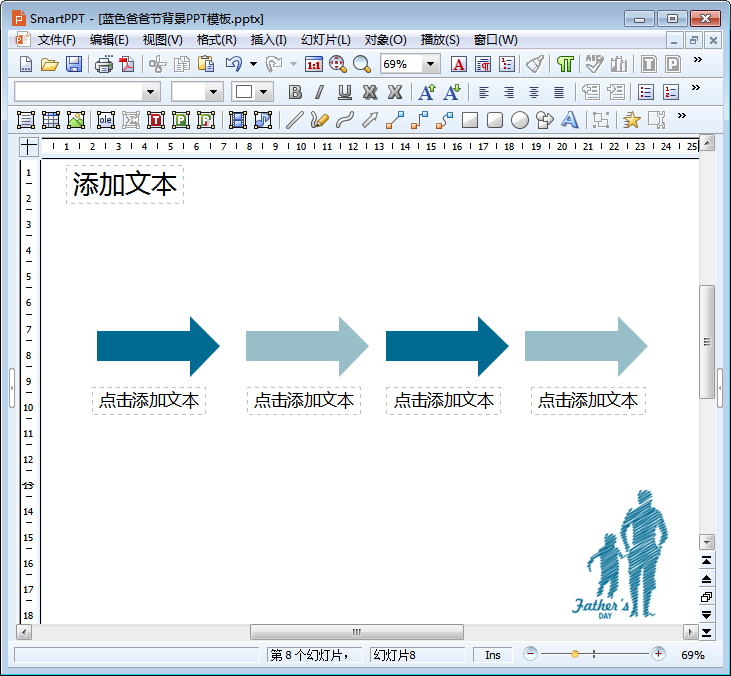
Task: Toggle left paragraph alignment
Action: point(484,92)
